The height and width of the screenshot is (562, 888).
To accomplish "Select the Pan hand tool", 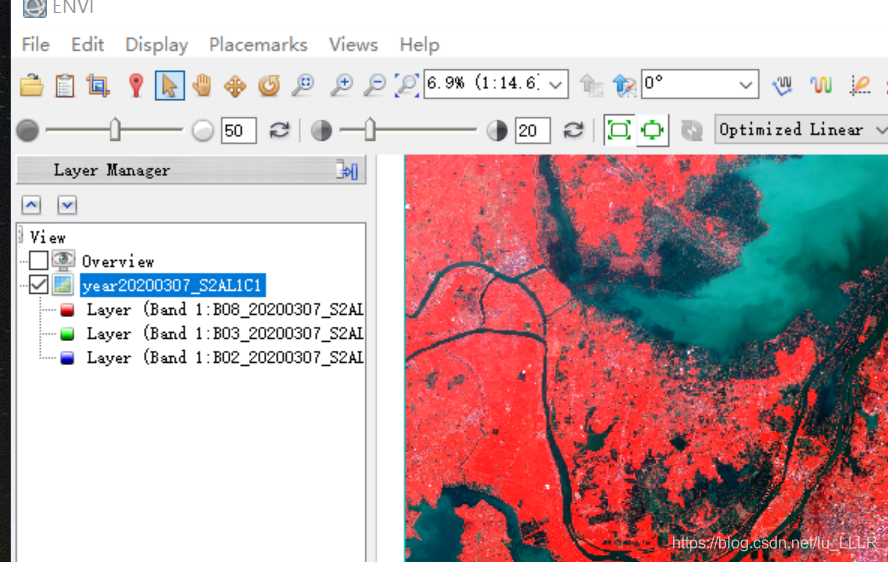I will (x=202, y=86).
